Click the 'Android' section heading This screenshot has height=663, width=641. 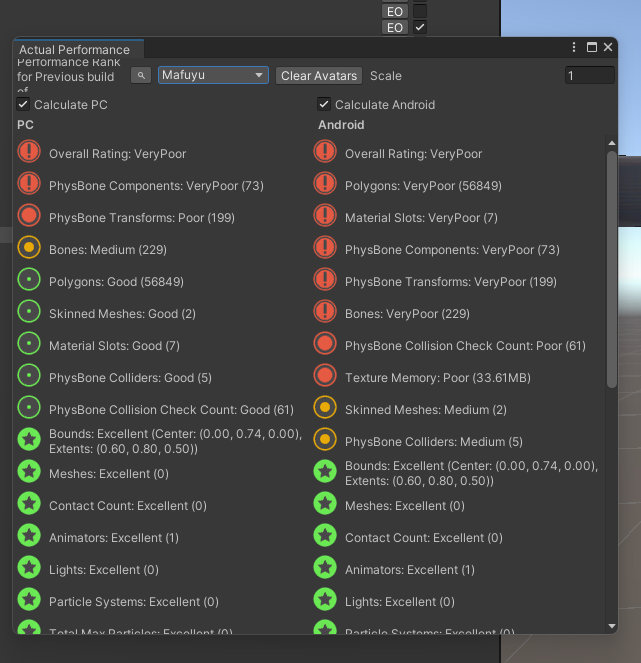(x=341, y=125)
